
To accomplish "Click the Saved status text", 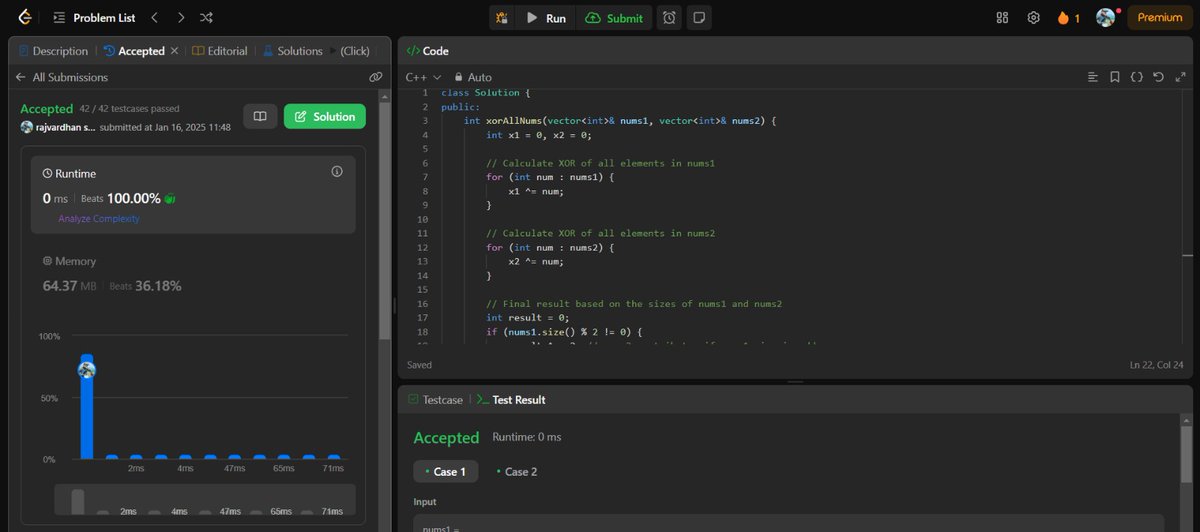I will click(x=420, y=365).
